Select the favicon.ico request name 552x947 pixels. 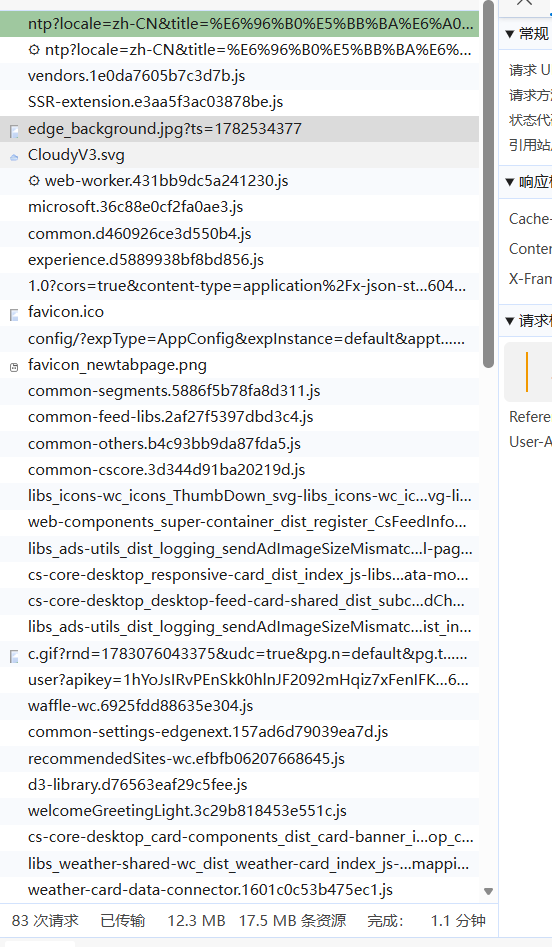click(66, 312)
